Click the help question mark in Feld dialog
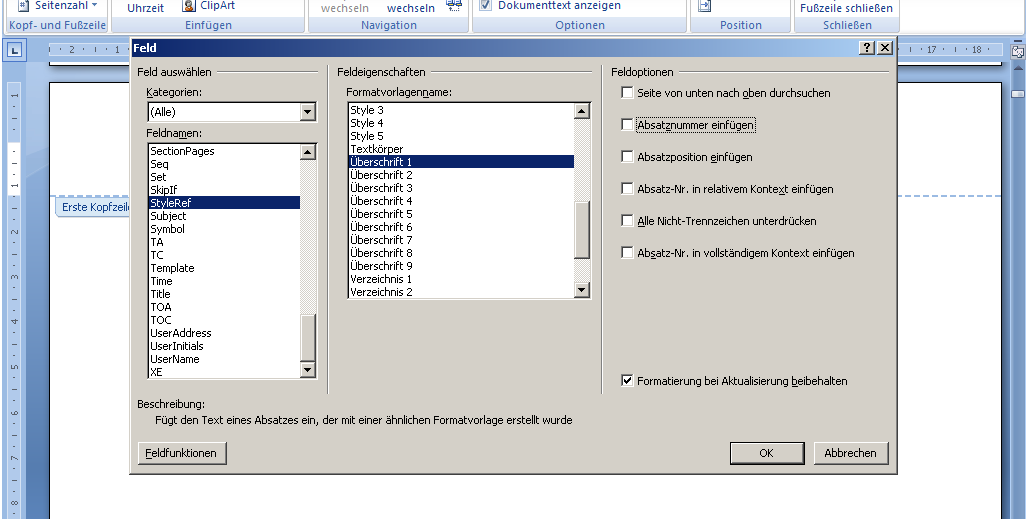The image size is (1028, 519). (x=867, y=48)
